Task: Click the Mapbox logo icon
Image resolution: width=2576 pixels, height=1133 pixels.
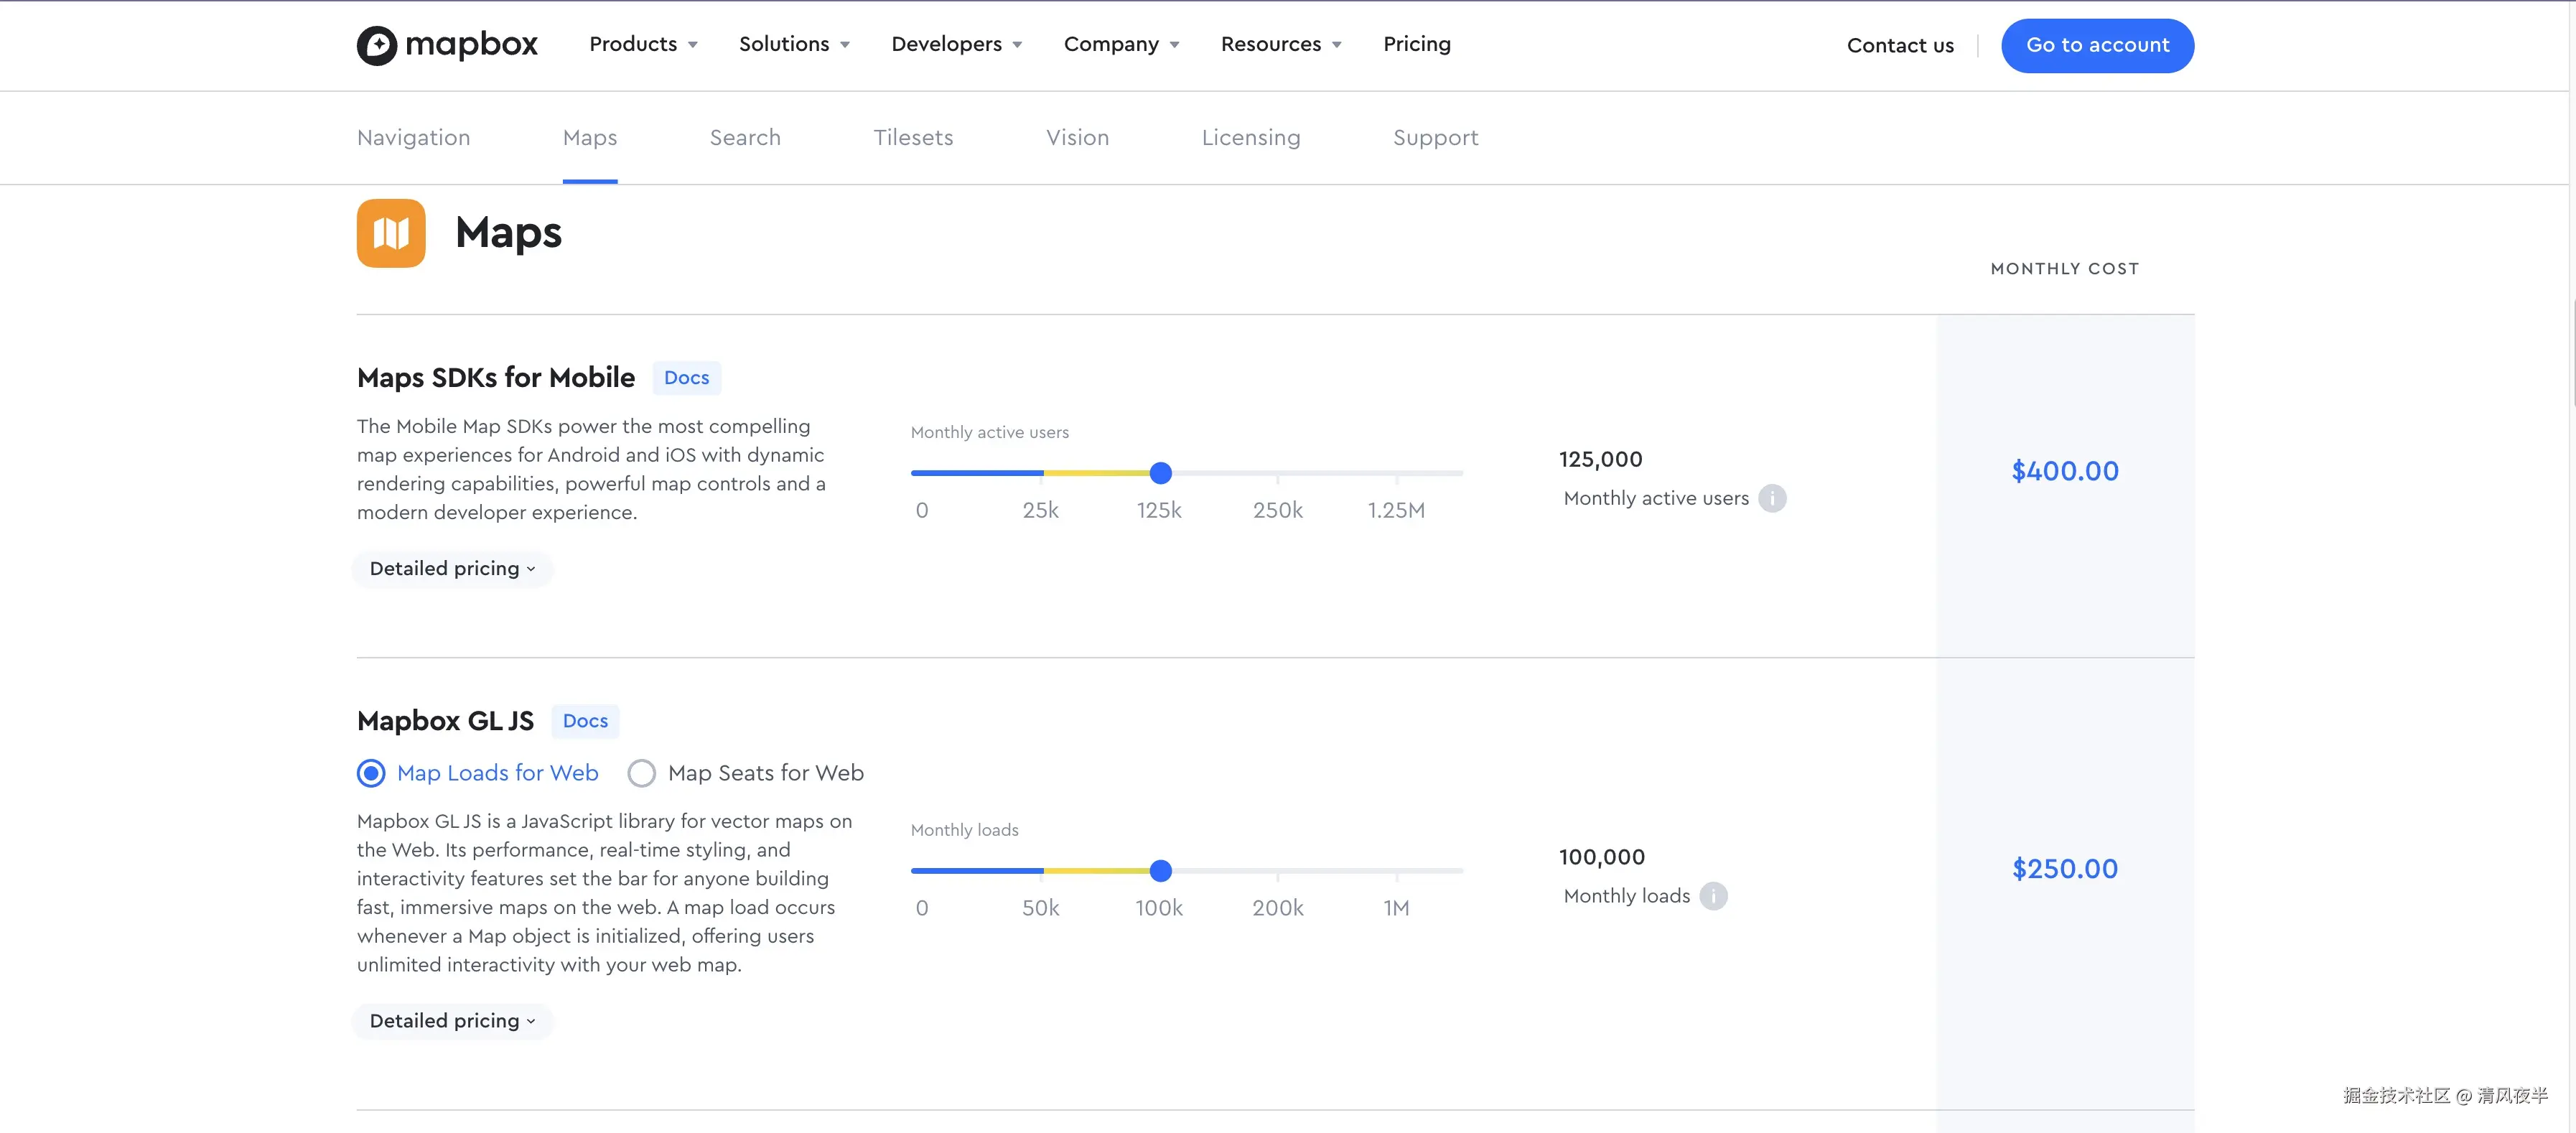Action: (x=377, y=45)
